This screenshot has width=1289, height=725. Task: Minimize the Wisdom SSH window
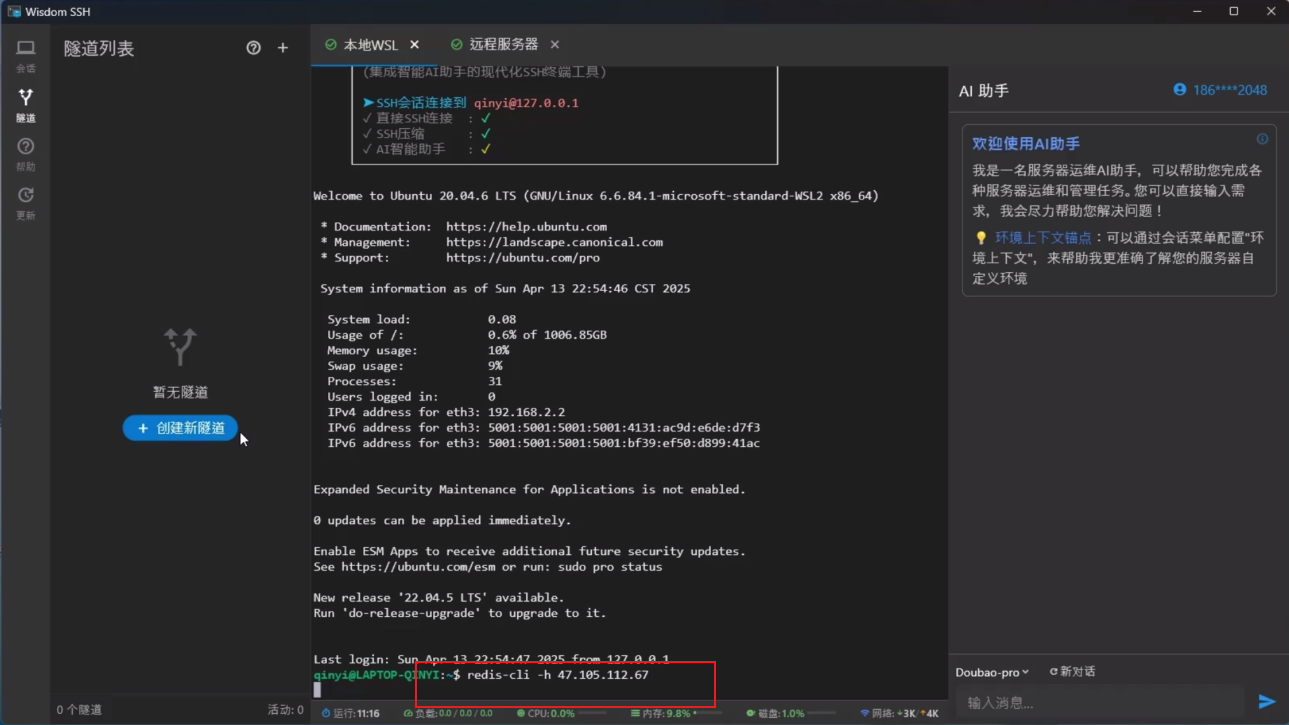click(1199, 11)
